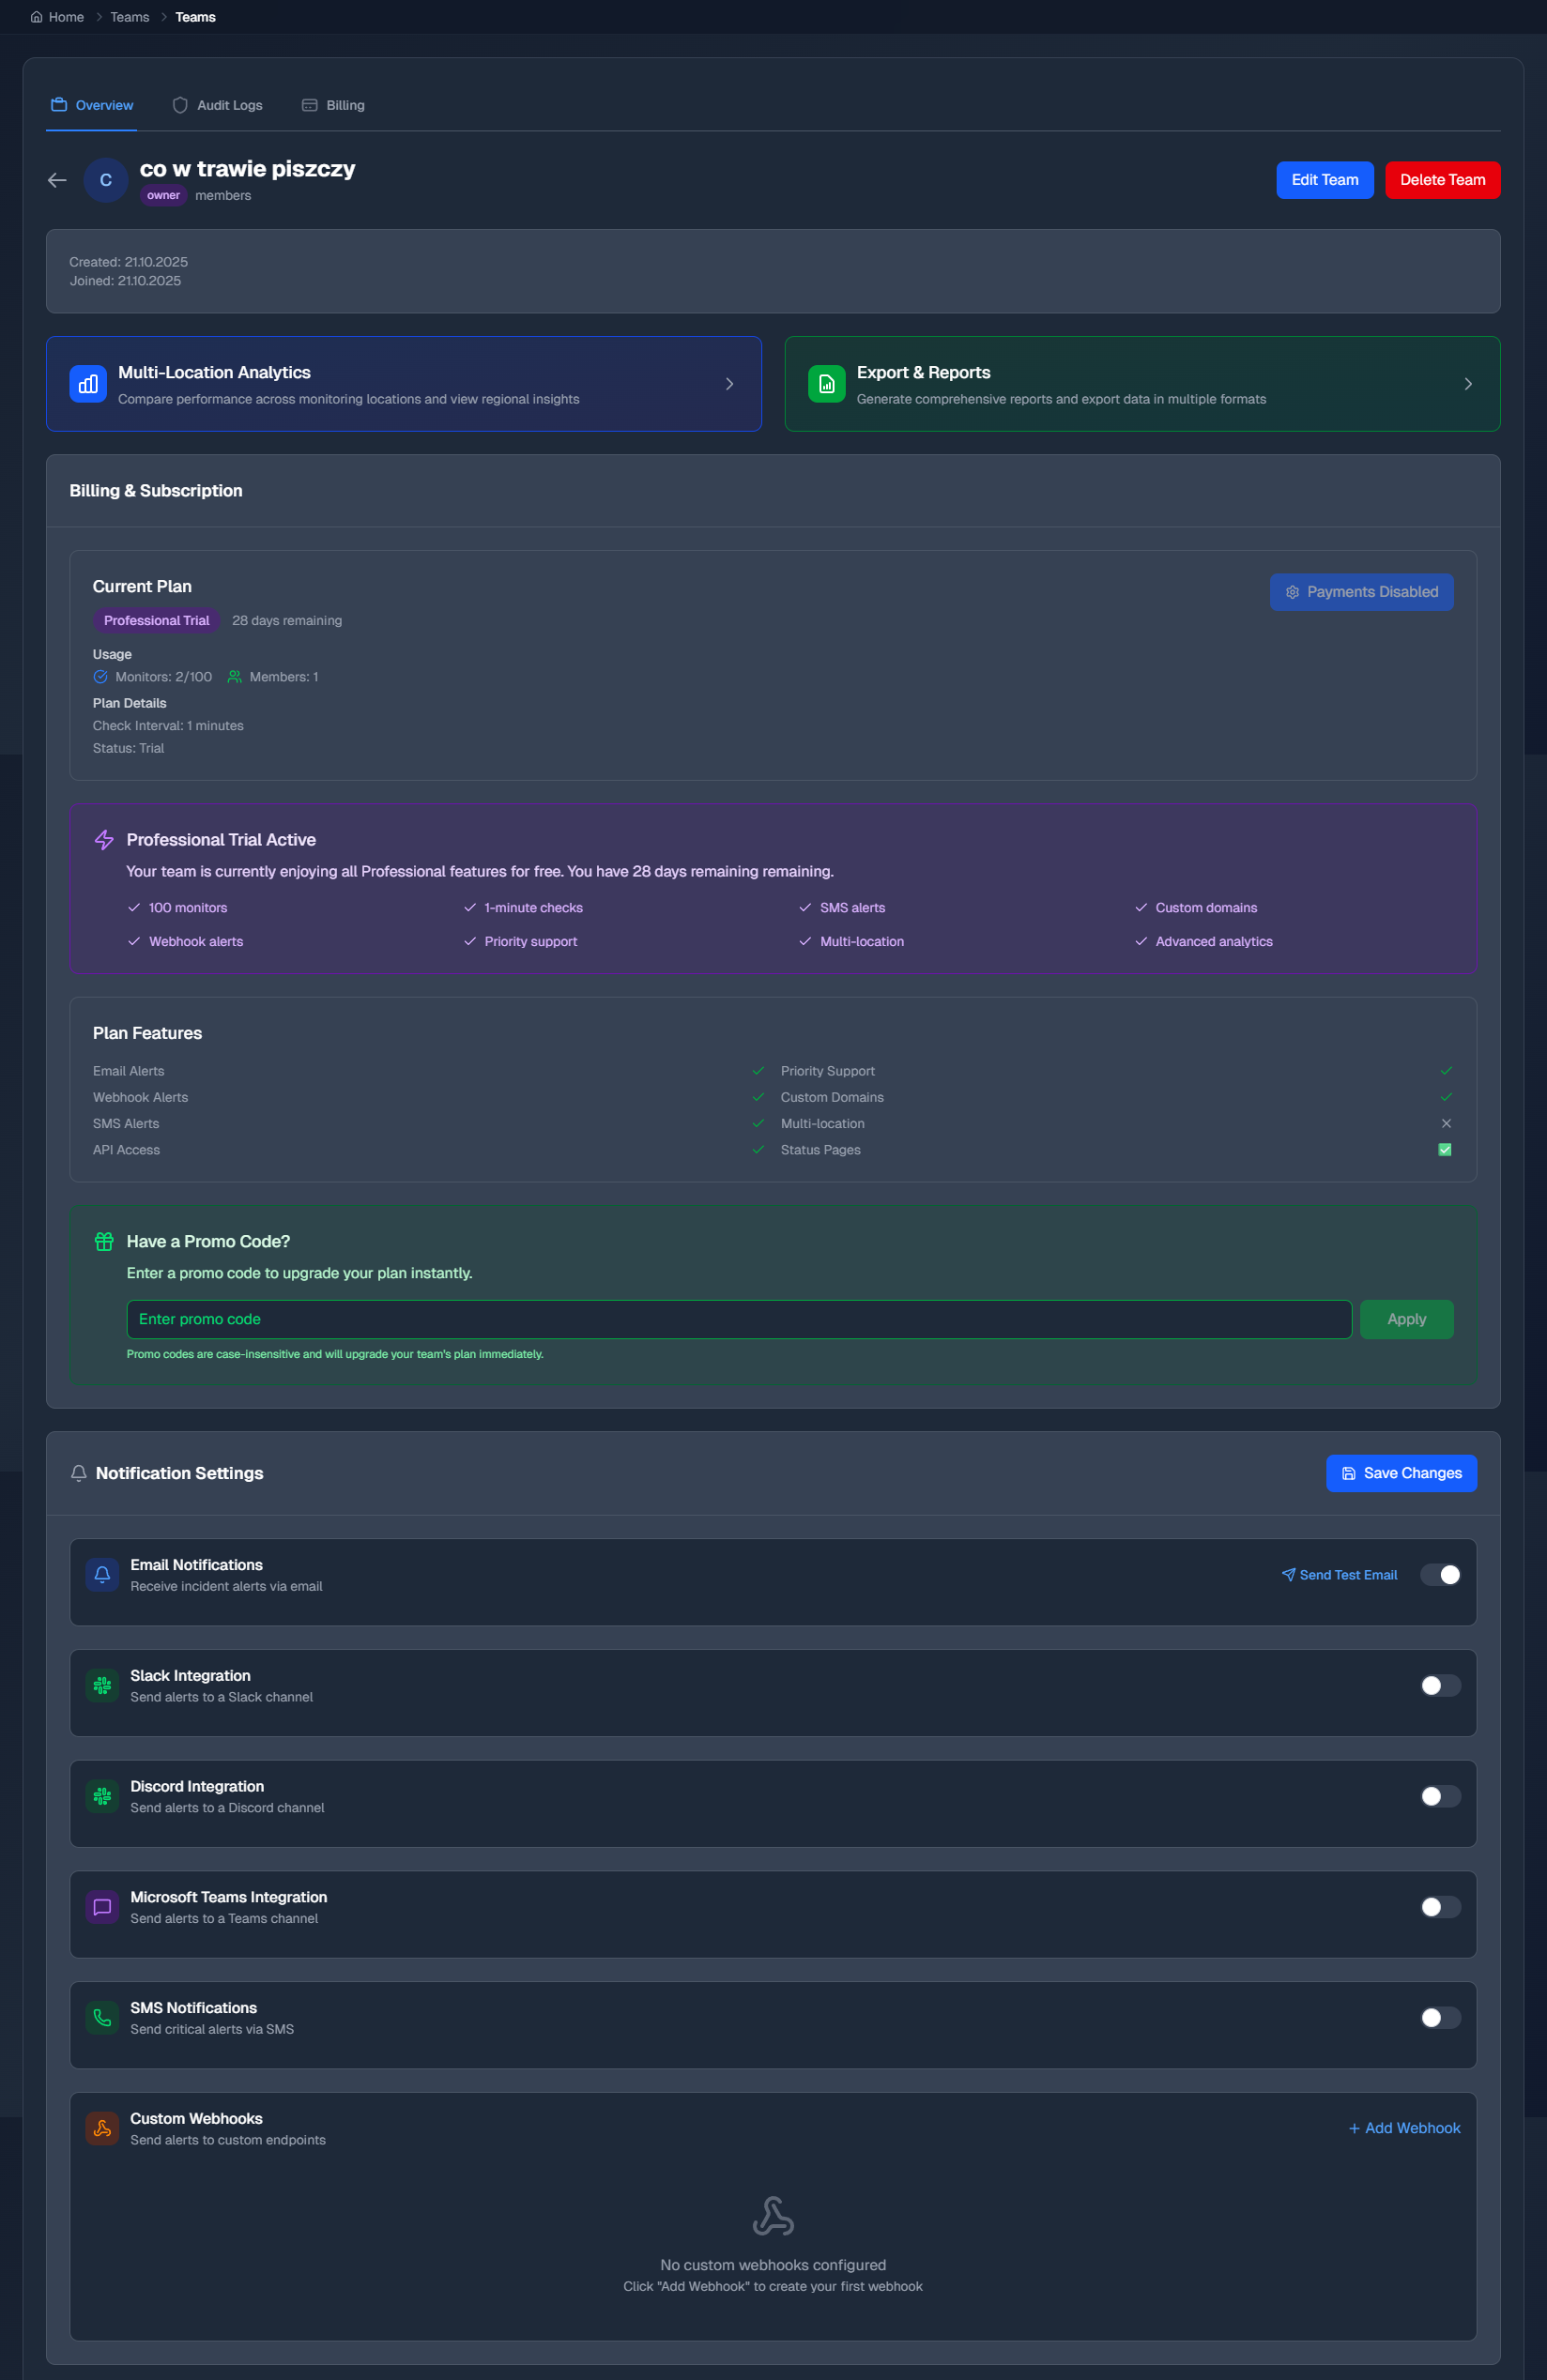Focus the Enter promo code field
1547x2380 pixels.
pyautogui.click(x=739, y=1319)
